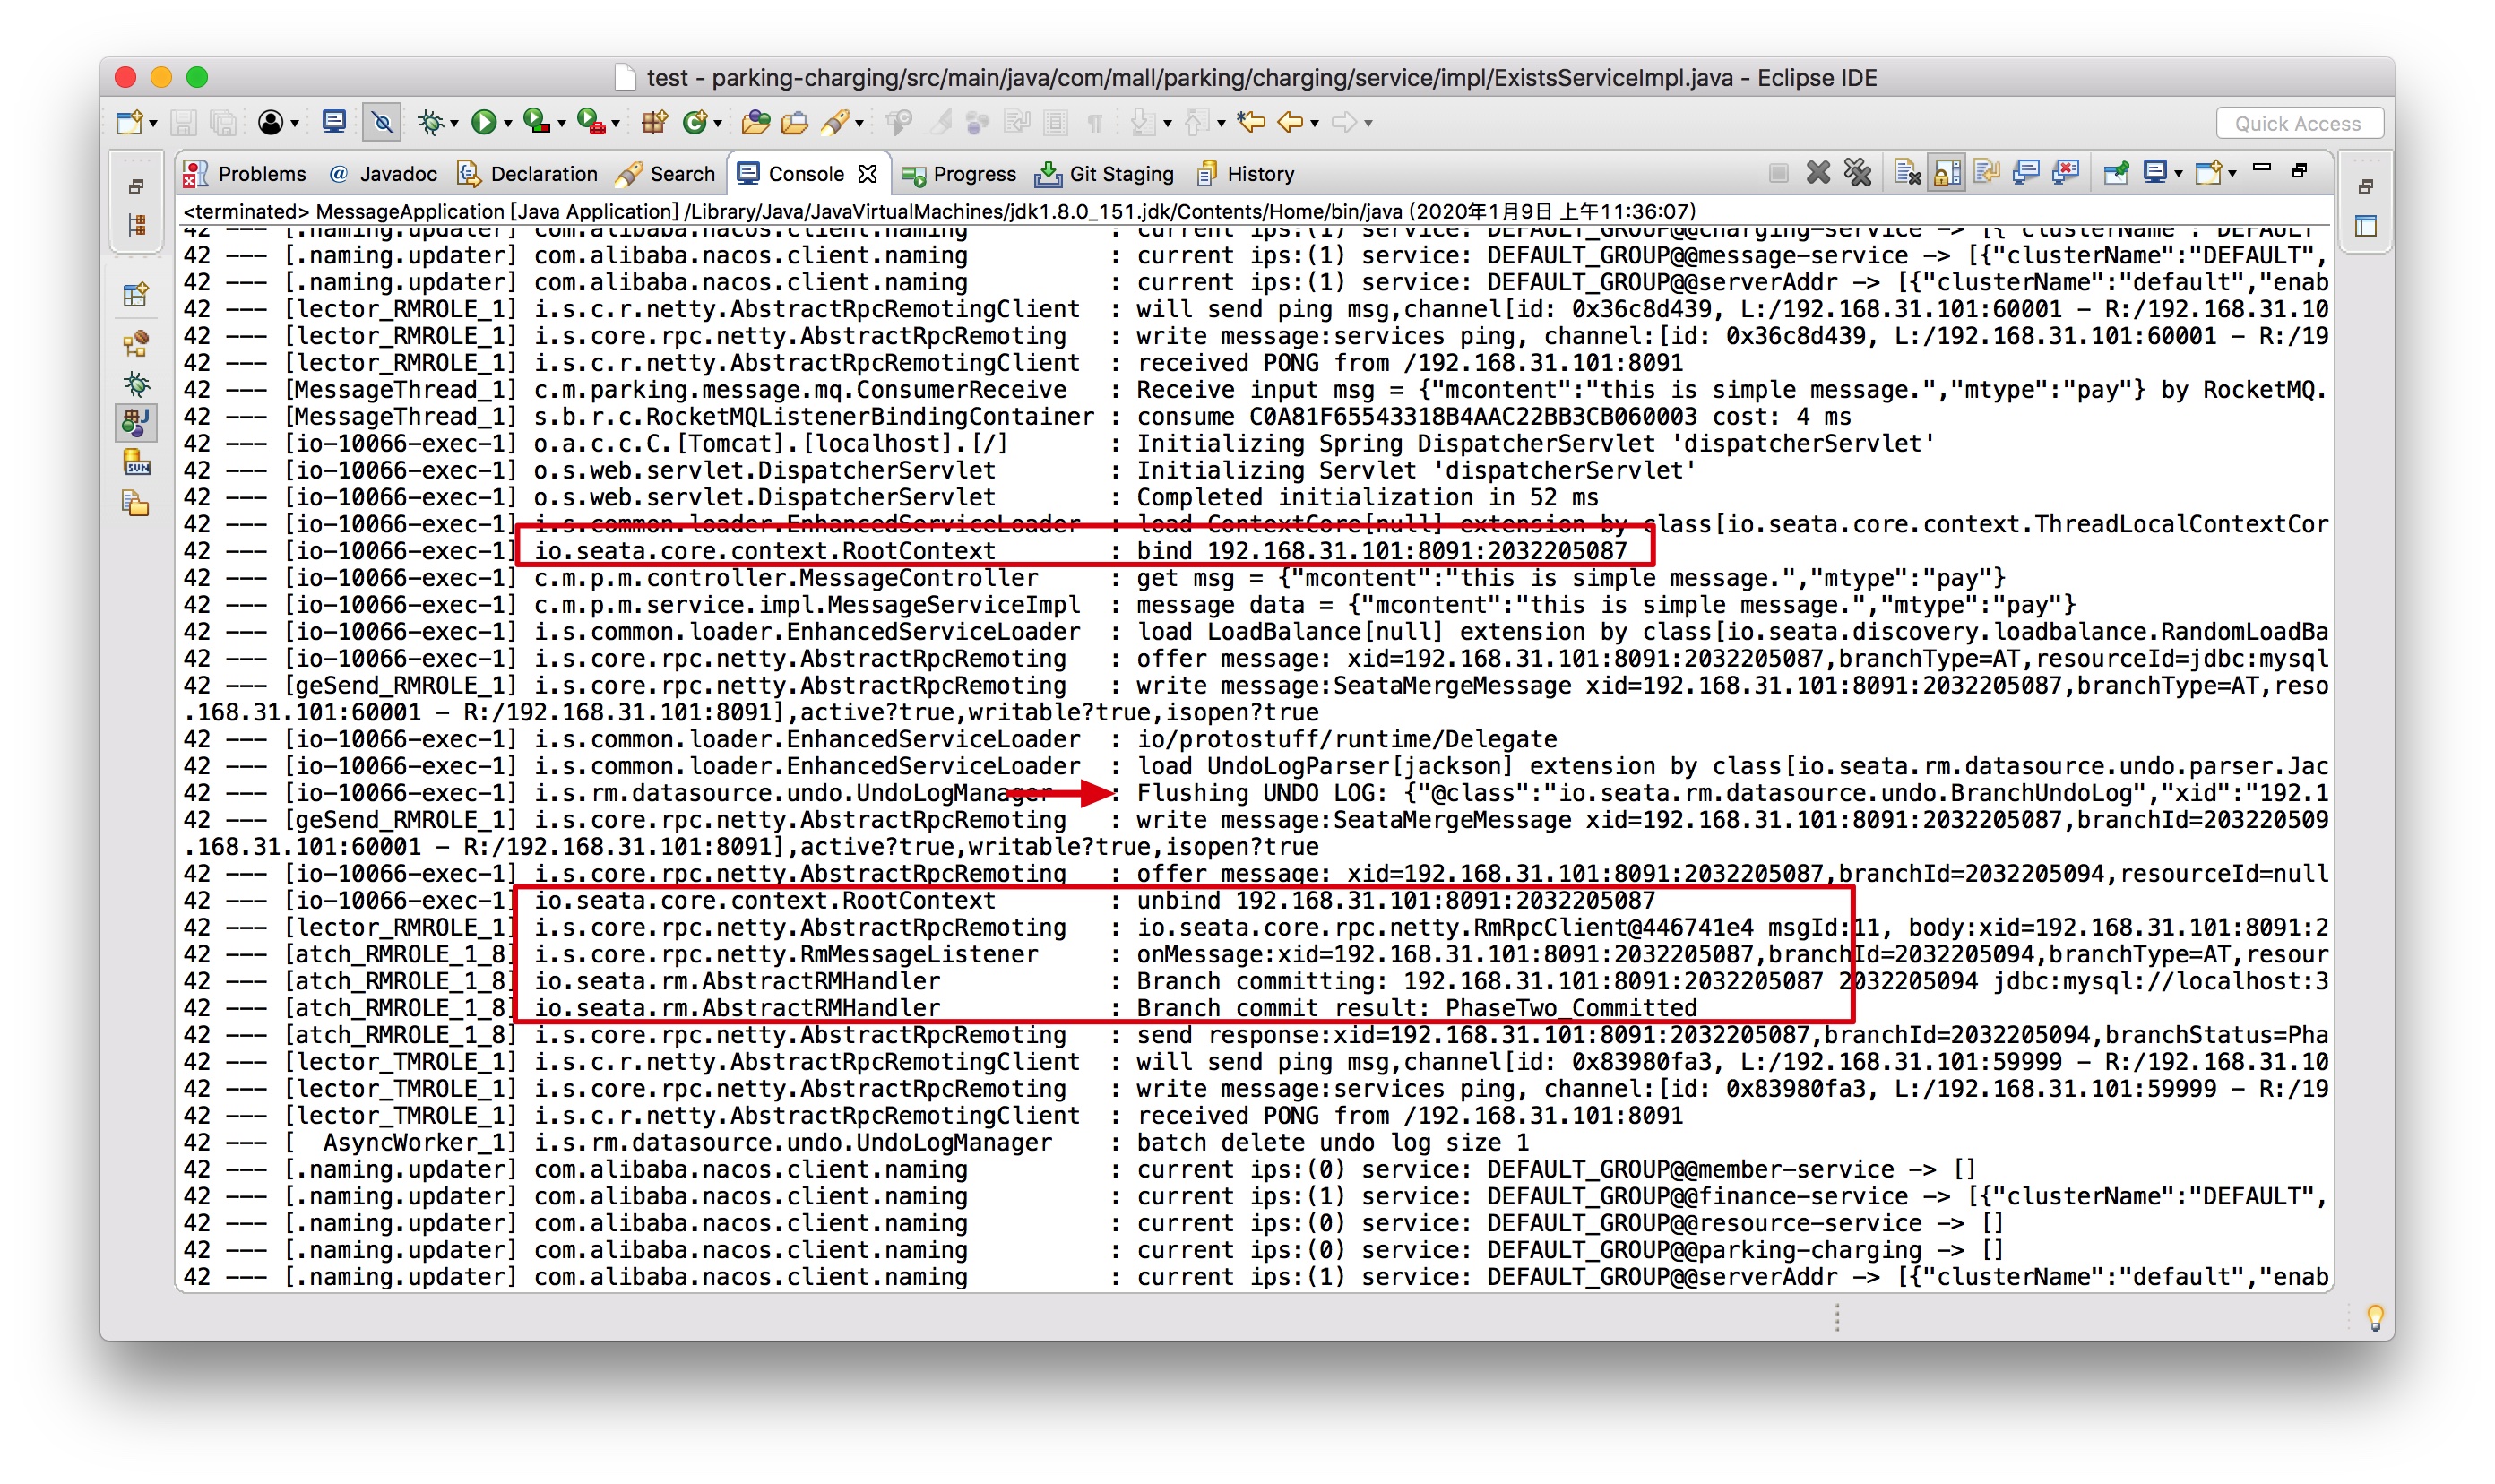This screenshot has height=1484, width=2495.
Task: Toggle Skip All Breakpoints button
Action: tap(382, 123)
